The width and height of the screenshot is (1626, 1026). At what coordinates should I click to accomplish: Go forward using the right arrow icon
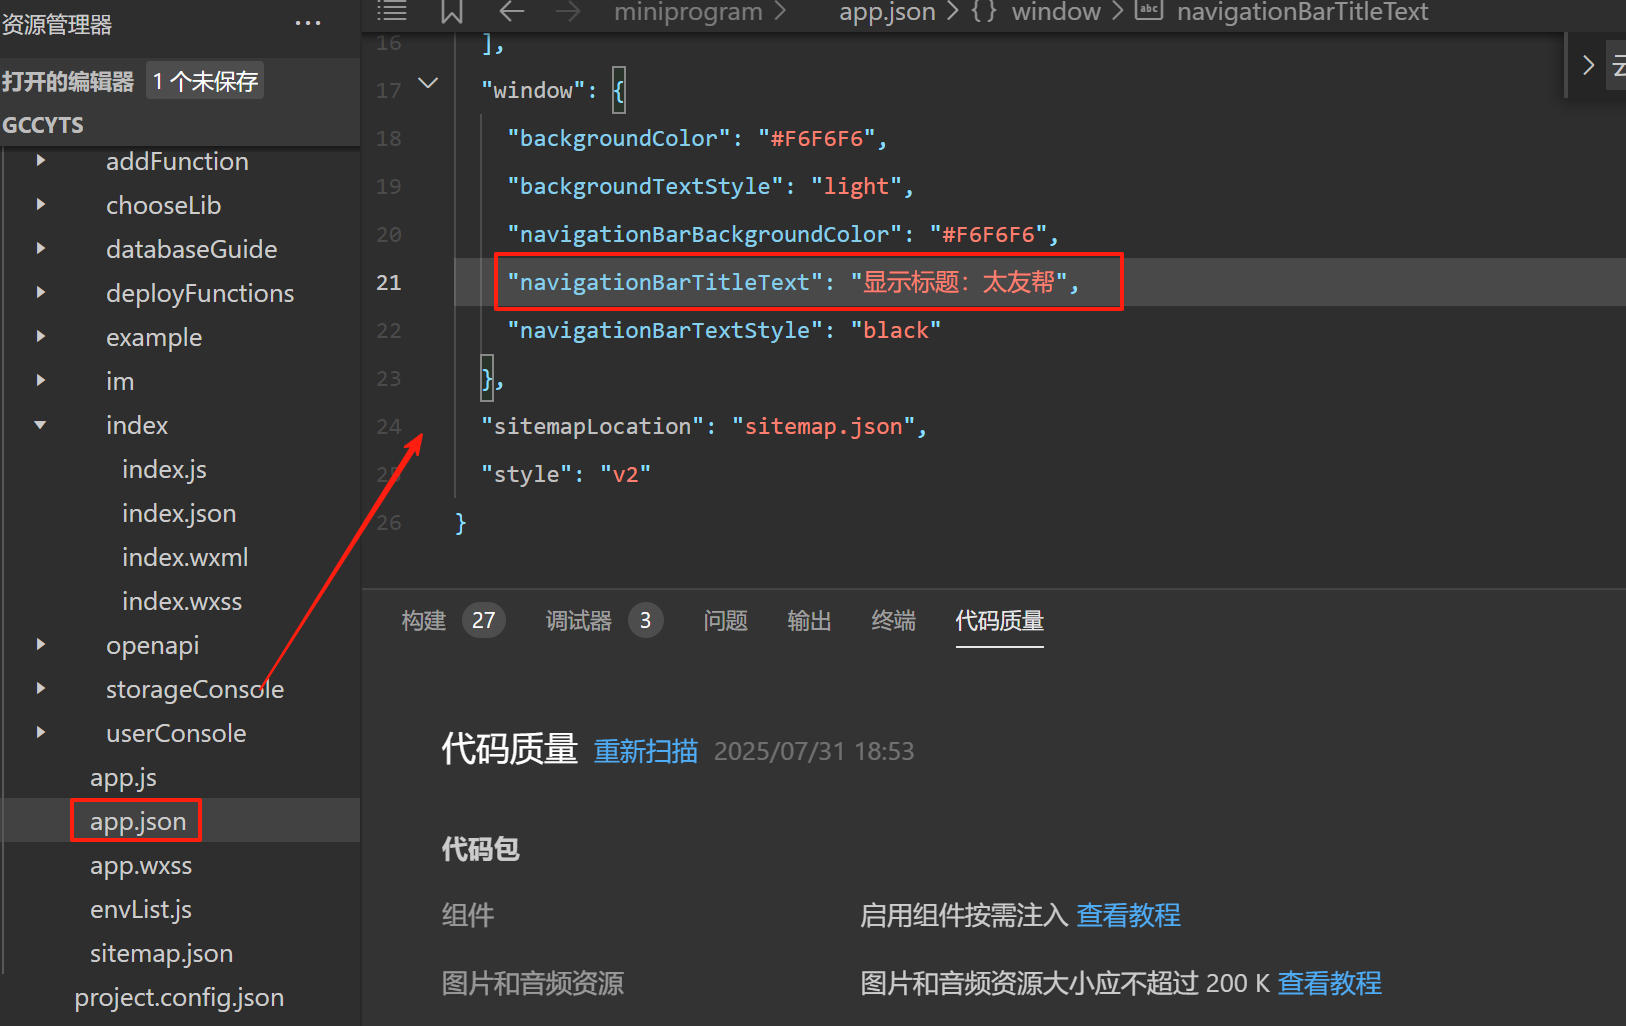coord(568,12)
